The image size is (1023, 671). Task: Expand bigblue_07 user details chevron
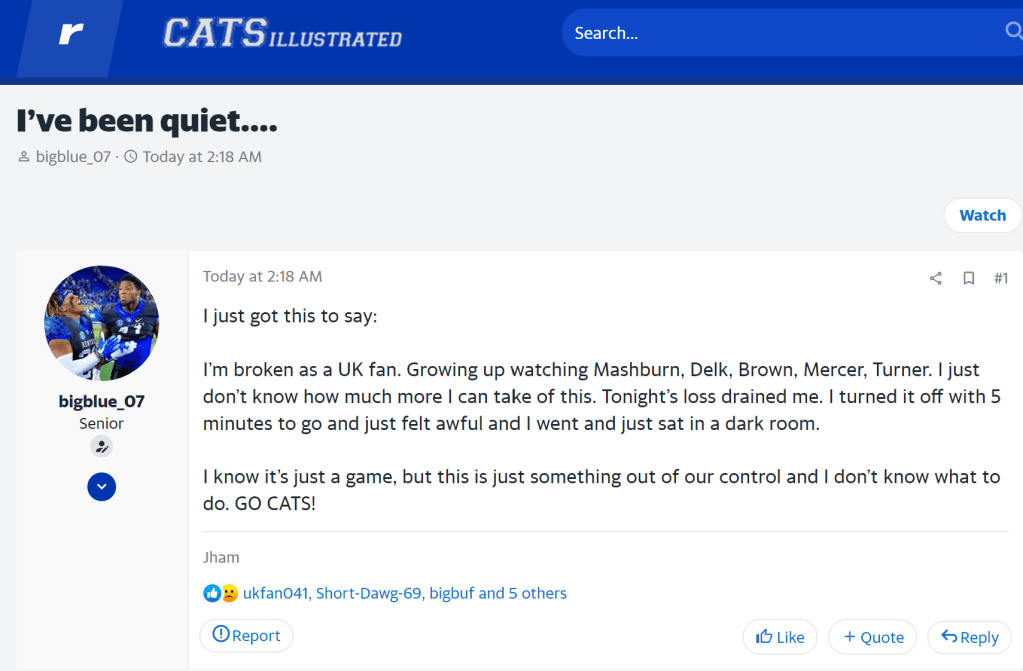pos(101,487)
